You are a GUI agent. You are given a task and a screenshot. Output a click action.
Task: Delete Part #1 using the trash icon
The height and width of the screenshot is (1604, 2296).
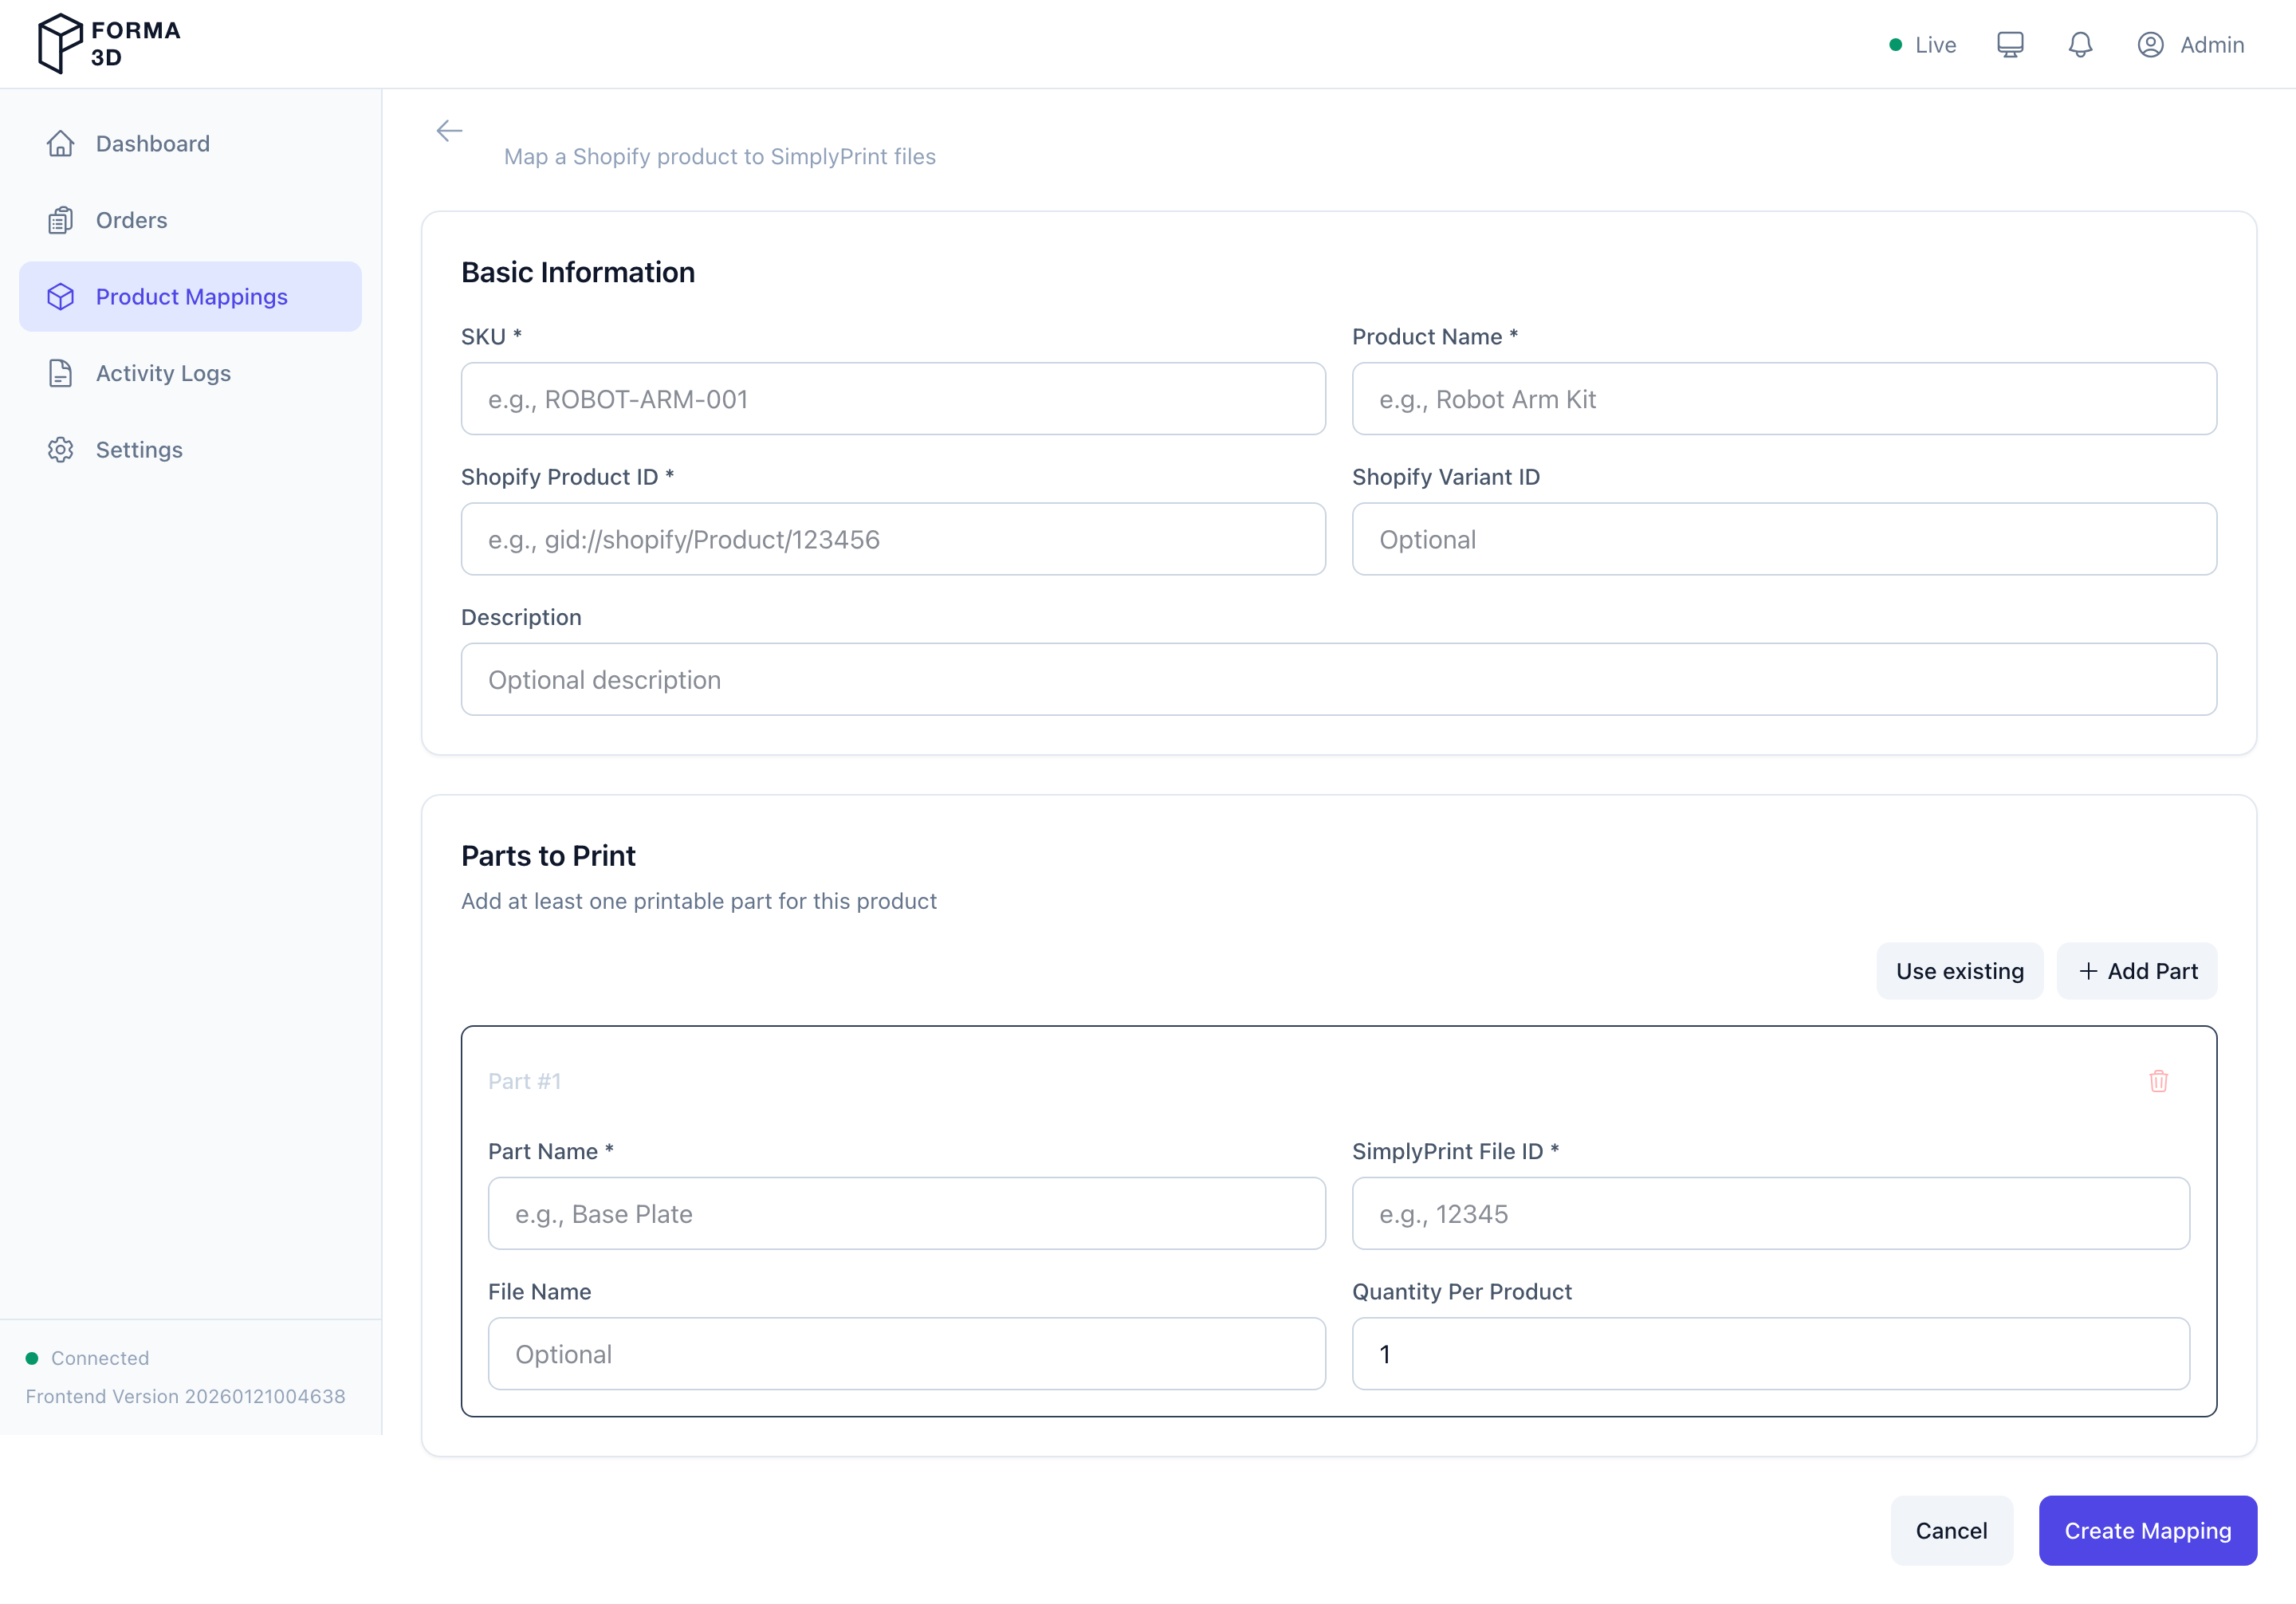point(2159,1081)
